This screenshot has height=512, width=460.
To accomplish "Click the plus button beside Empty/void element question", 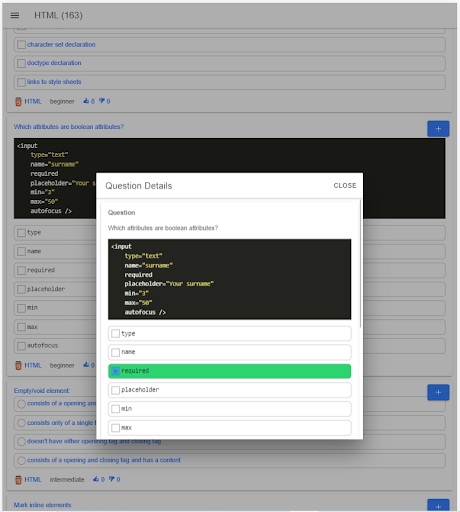I will pyautogui.click(x=438, y=392).
